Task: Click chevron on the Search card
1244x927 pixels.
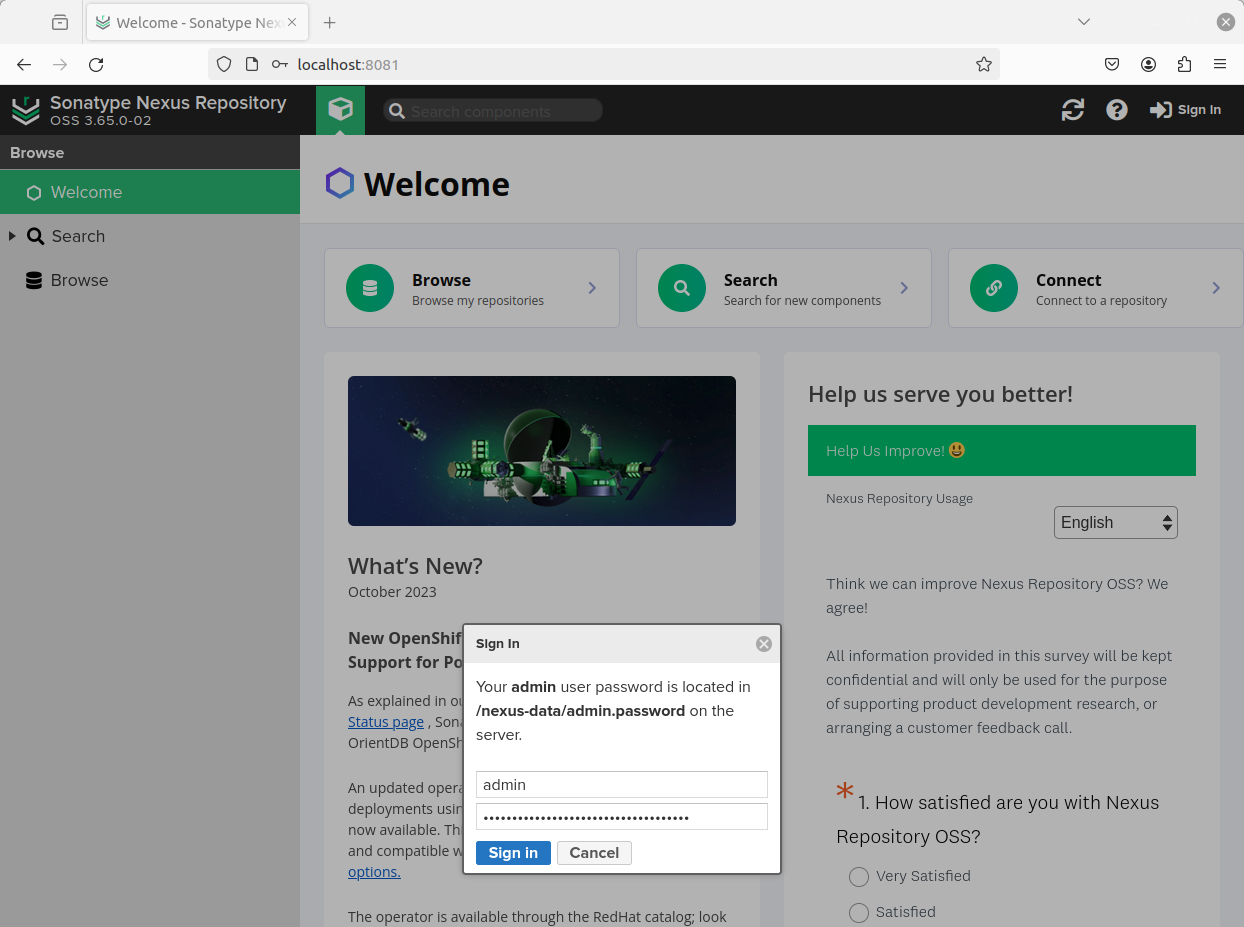Action: pos(904,288)
